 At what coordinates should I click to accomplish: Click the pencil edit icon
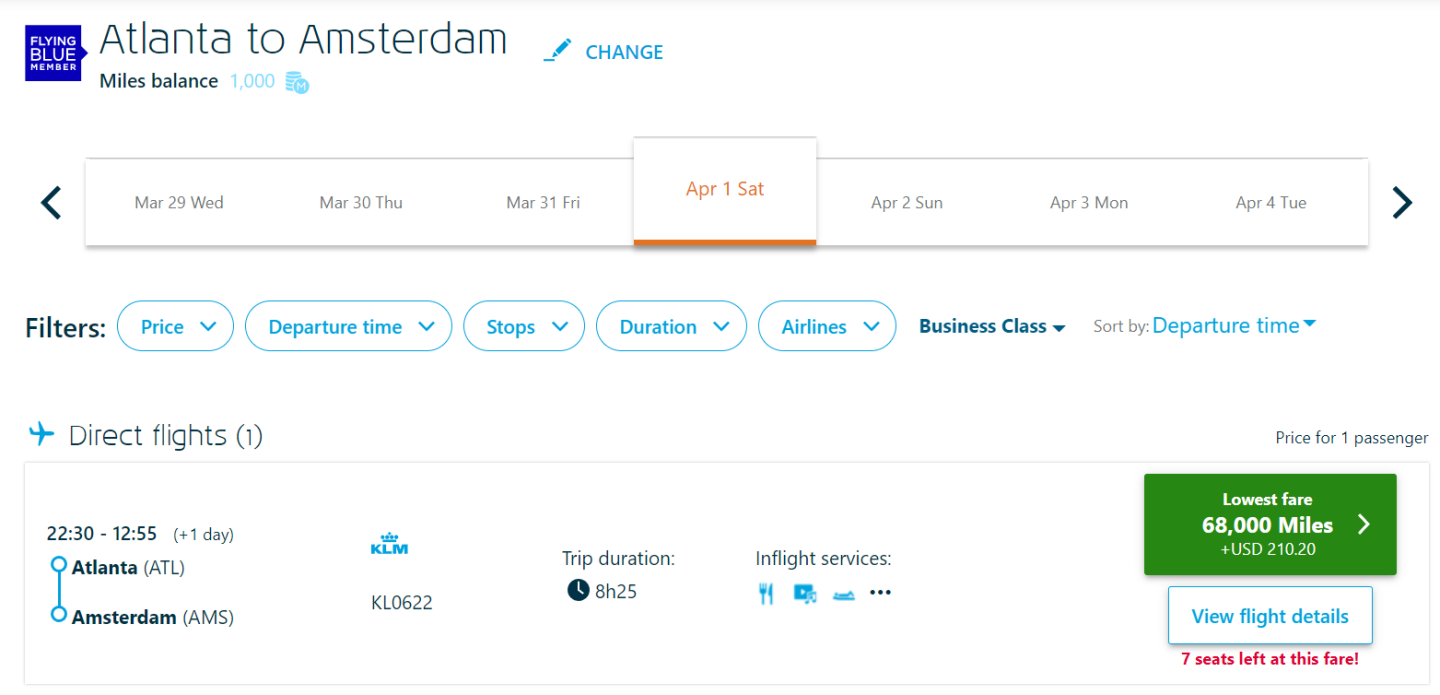tap(558, 51)
